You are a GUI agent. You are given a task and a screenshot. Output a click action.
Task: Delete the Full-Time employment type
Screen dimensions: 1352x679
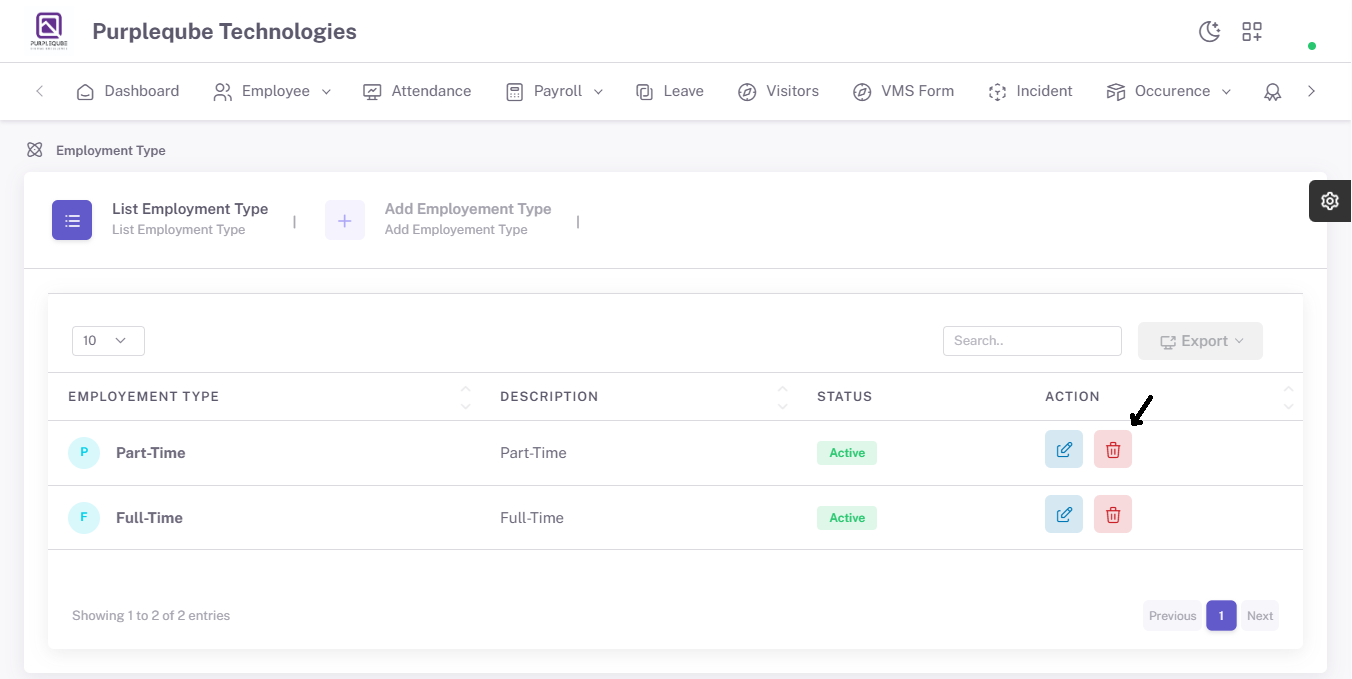click(x=1113, y=515)
